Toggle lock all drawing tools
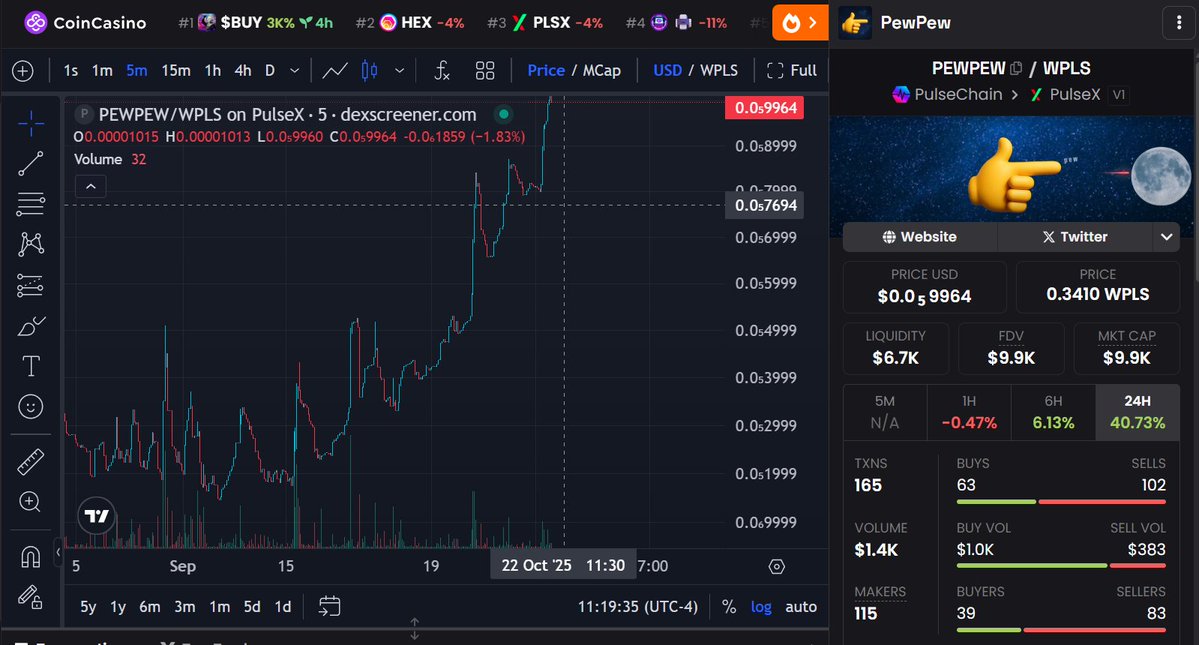1199x645 pixels. click(31, 597)
